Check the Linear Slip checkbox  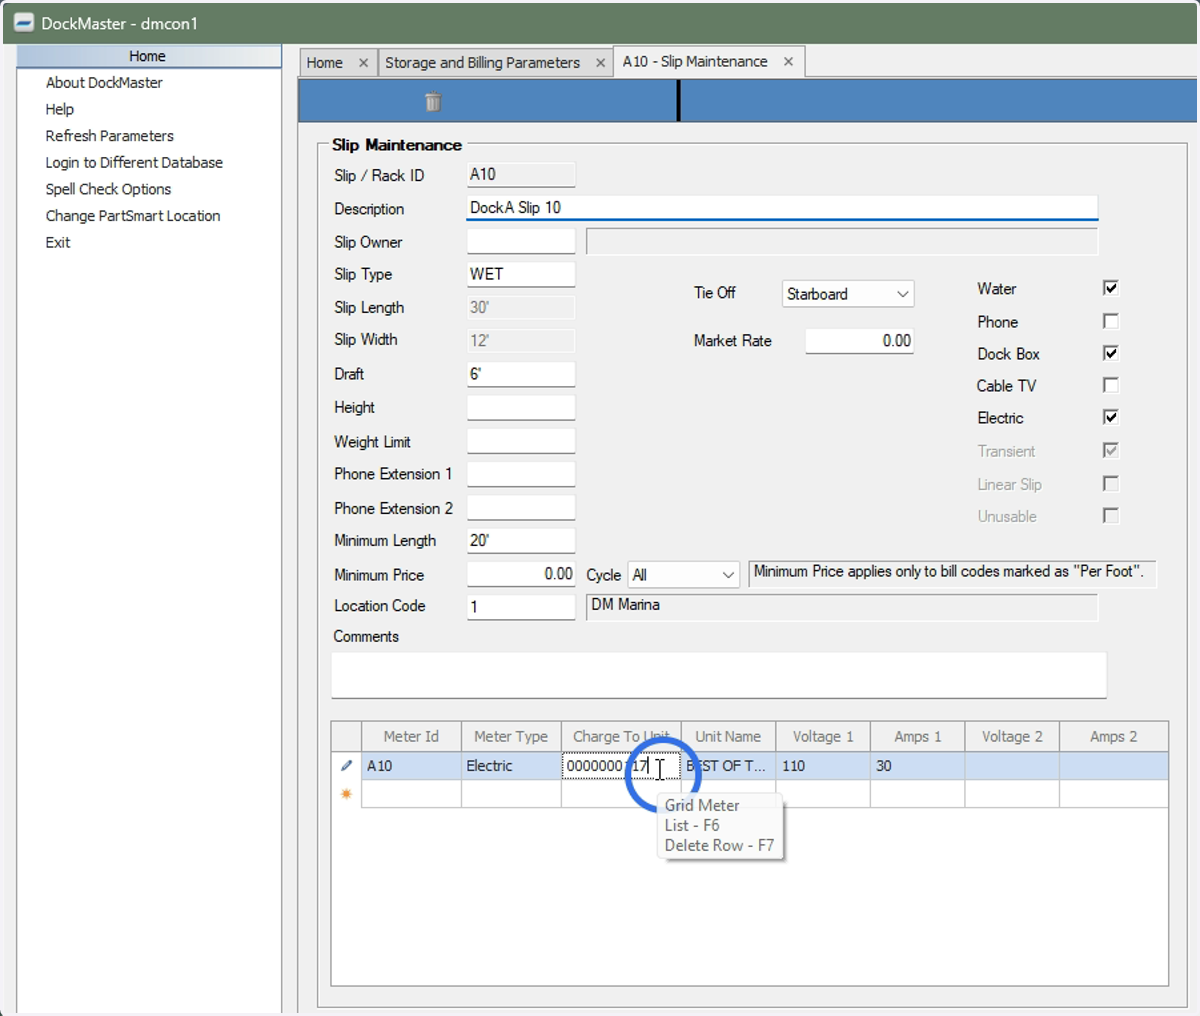(x=1110, y=483)
